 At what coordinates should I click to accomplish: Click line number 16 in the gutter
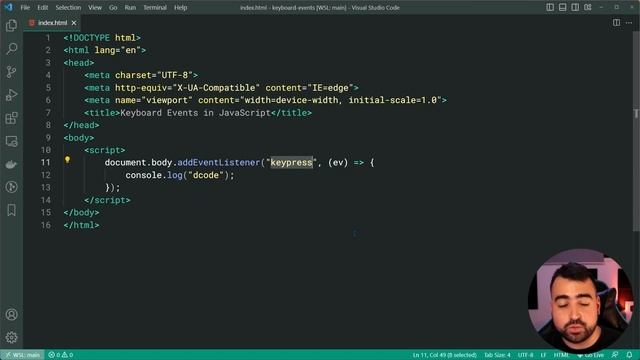coord(46,225)
